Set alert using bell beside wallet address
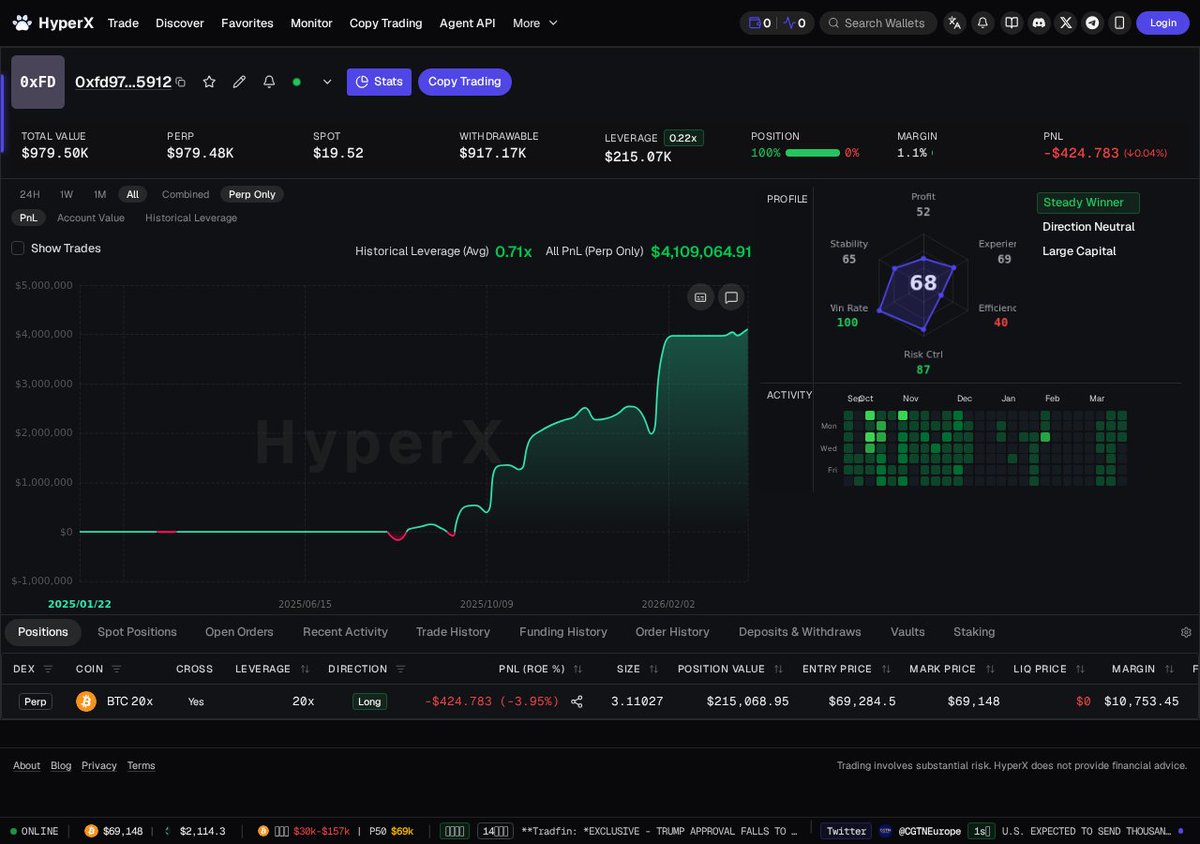The width and height of the screenshot is (1200, 844). pos(269,82)
